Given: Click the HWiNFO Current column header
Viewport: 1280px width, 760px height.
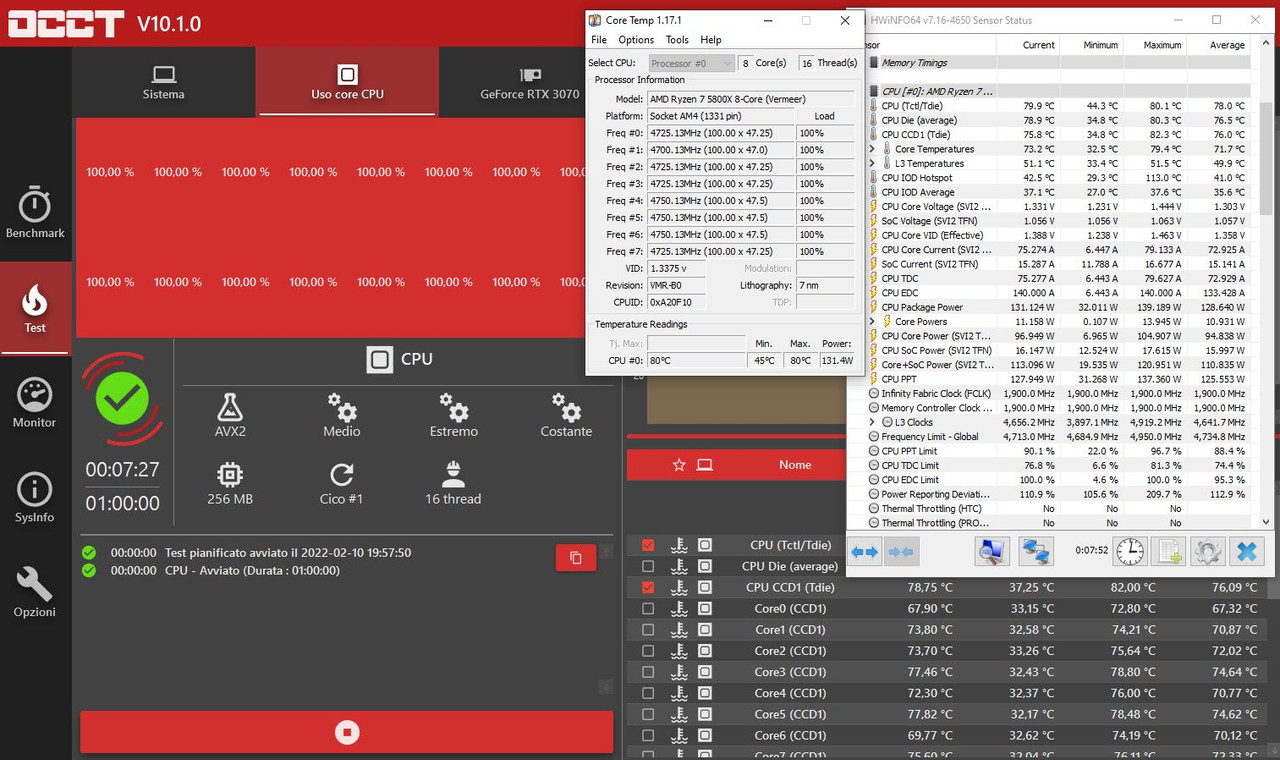Looking at the screenshot, I should (x=1027, y=45).
